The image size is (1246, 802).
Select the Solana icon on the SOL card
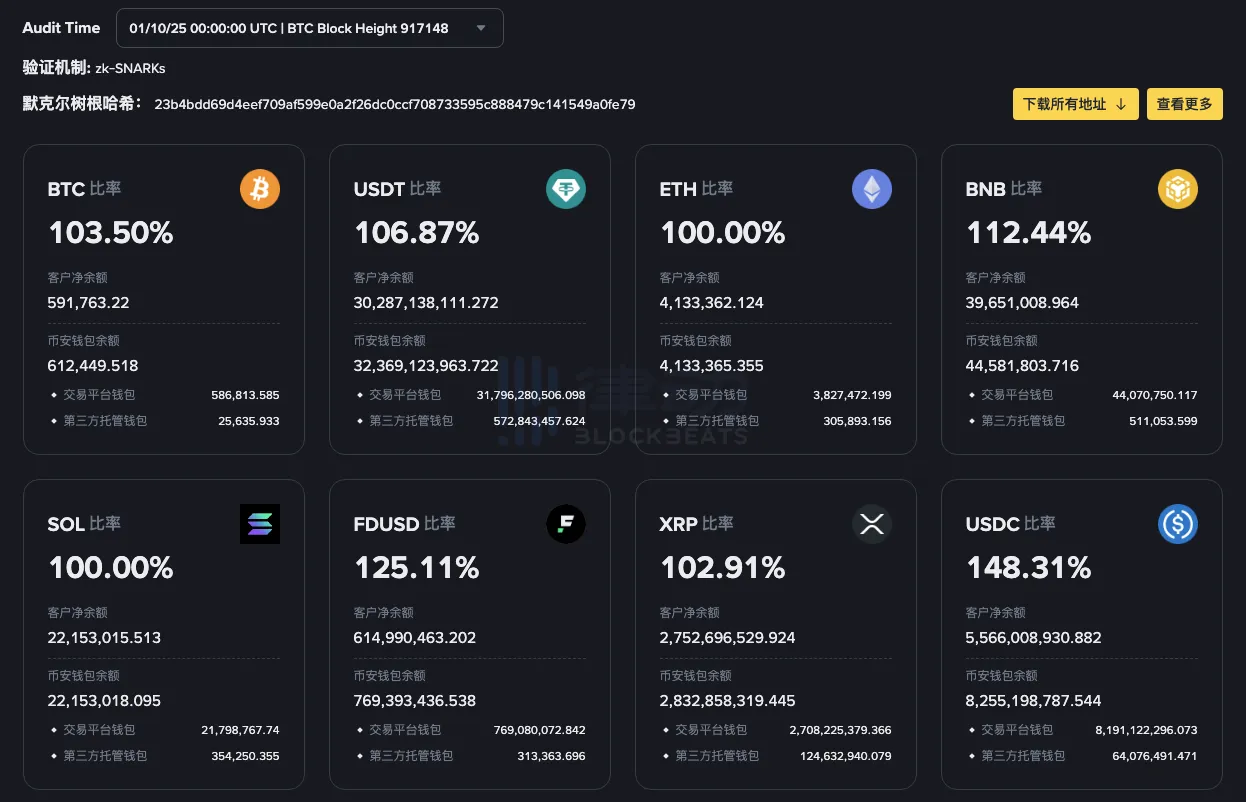click(260, 523)
